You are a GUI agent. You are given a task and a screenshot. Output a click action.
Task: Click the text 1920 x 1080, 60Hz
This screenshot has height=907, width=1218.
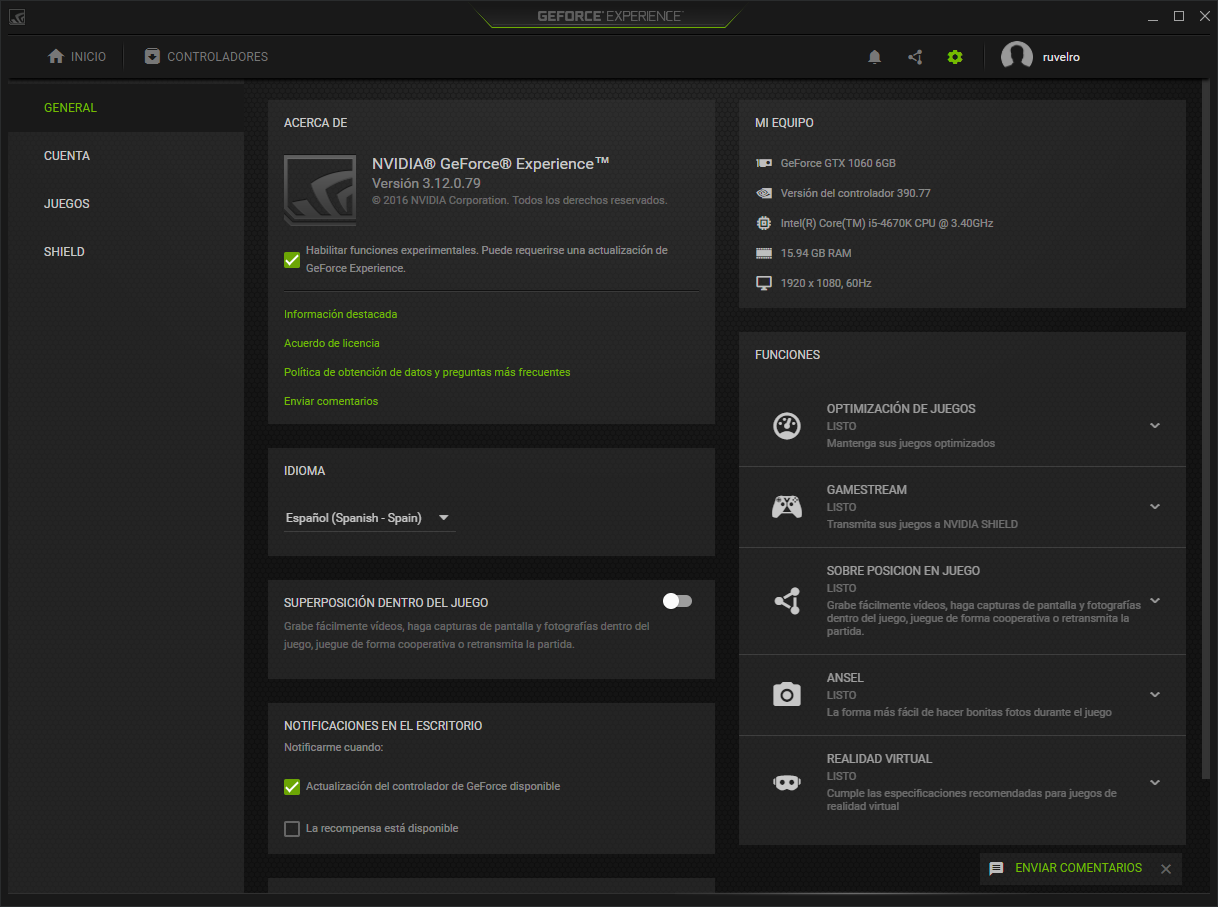826,283
